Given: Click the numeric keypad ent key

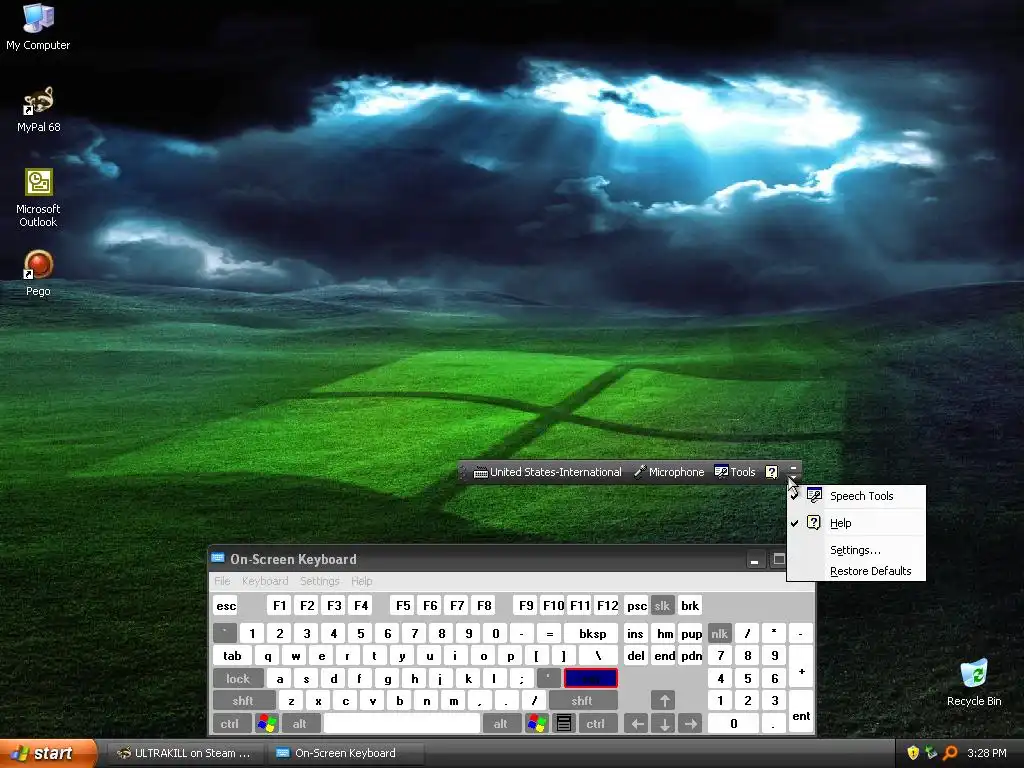Looking at the screenshot, I should coord(801,712).
